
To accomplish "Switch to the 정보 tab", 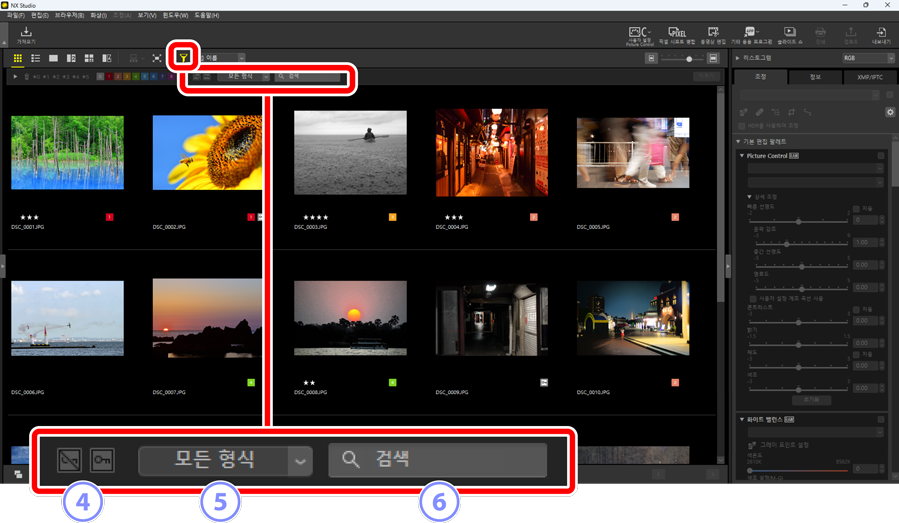I will tap(815, 77).
